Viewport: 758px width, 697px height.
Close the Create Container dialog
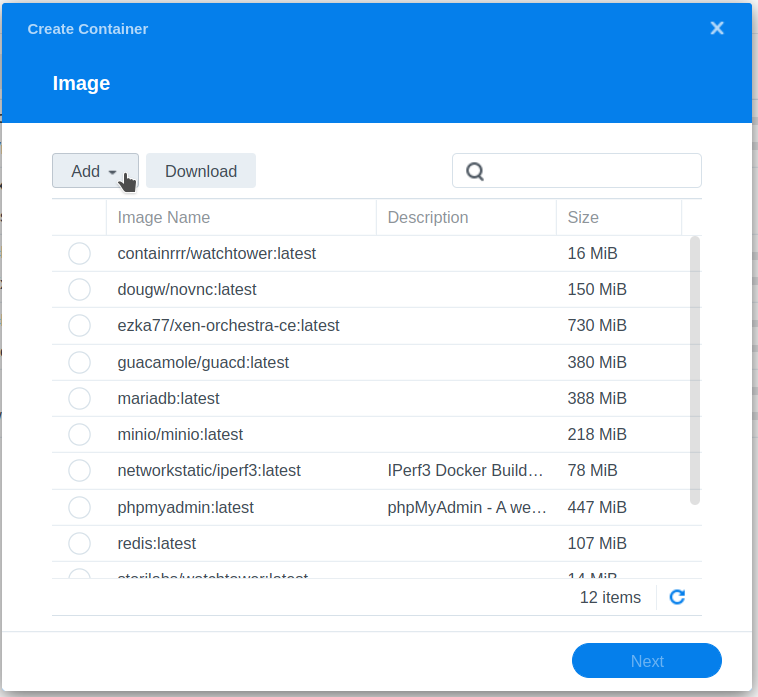pos(717,28)
